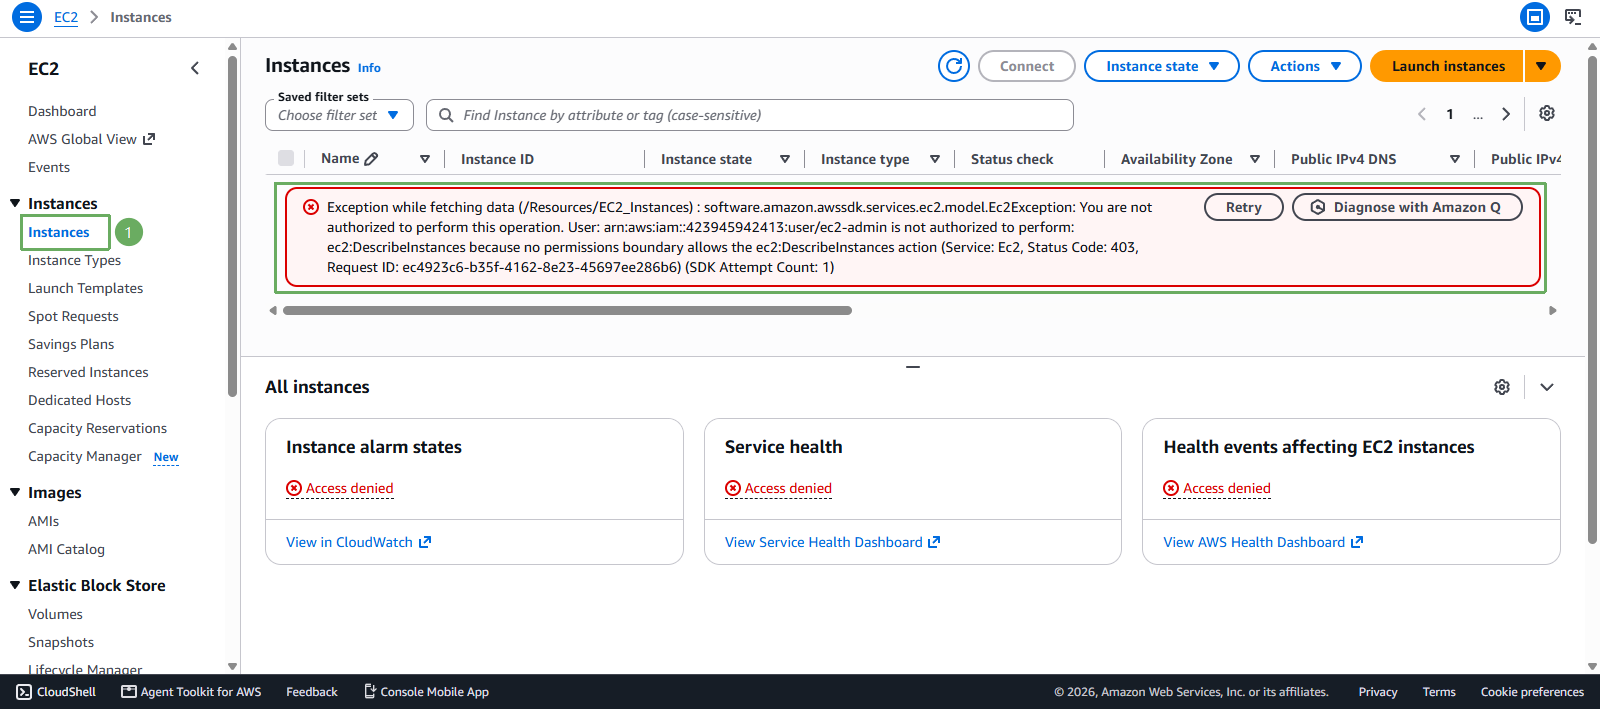The image size is (1600, 709).
Task: Click the Connect button
Action: [1027, 66]
